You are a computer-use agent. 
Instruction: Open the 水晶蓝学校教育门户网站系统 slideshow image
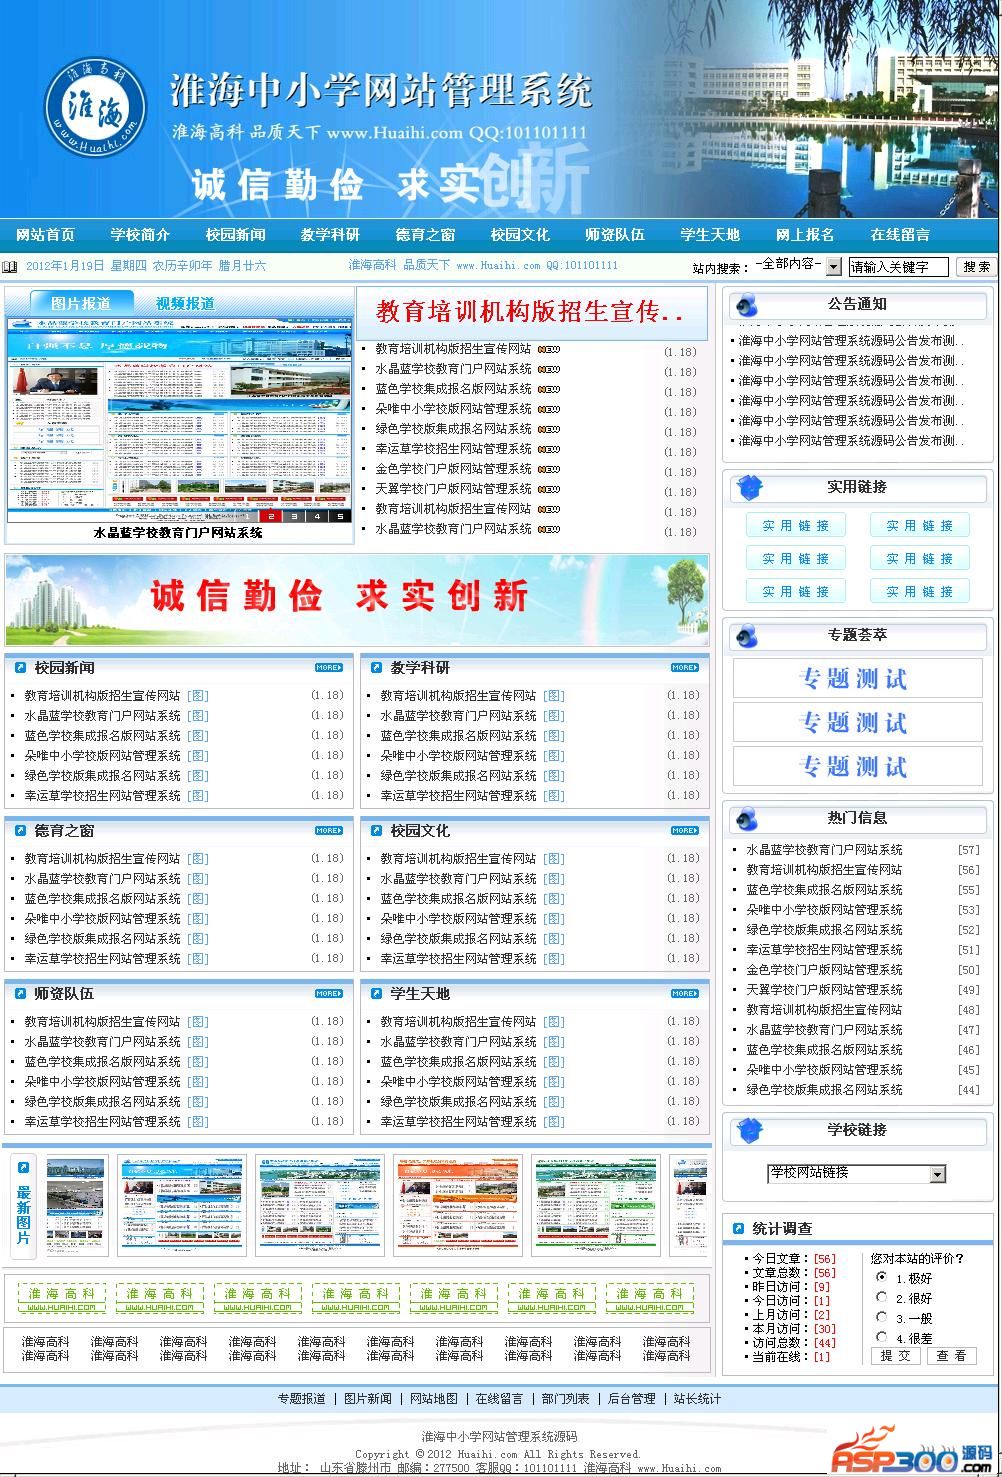(x=179, y=420)
